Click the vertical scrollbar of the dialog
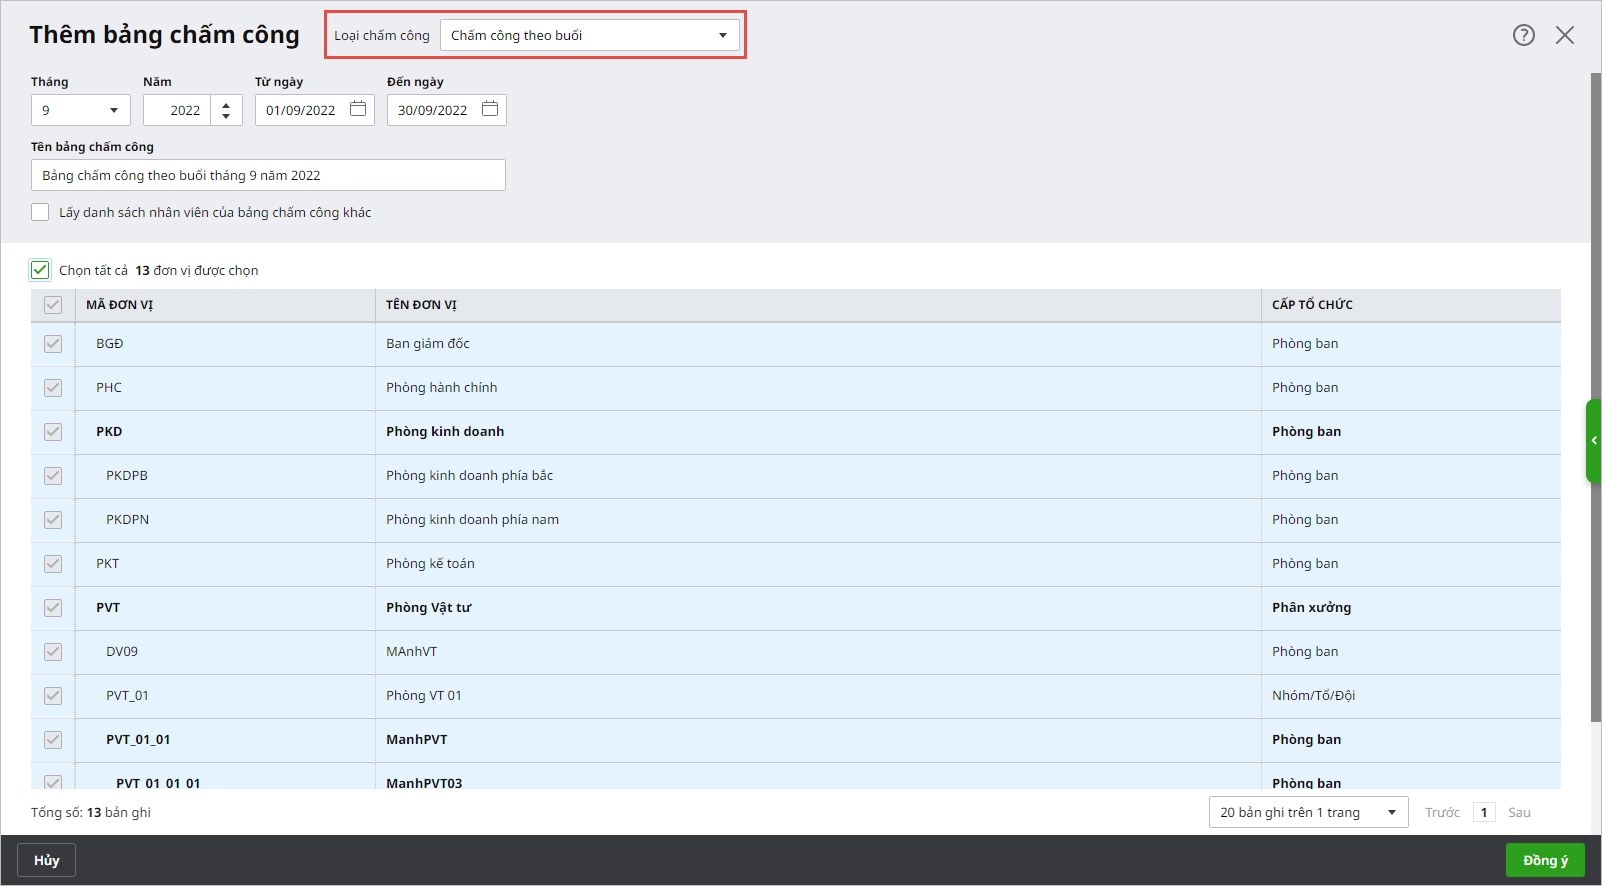 pyautogui.click(x=1595, y=396)
